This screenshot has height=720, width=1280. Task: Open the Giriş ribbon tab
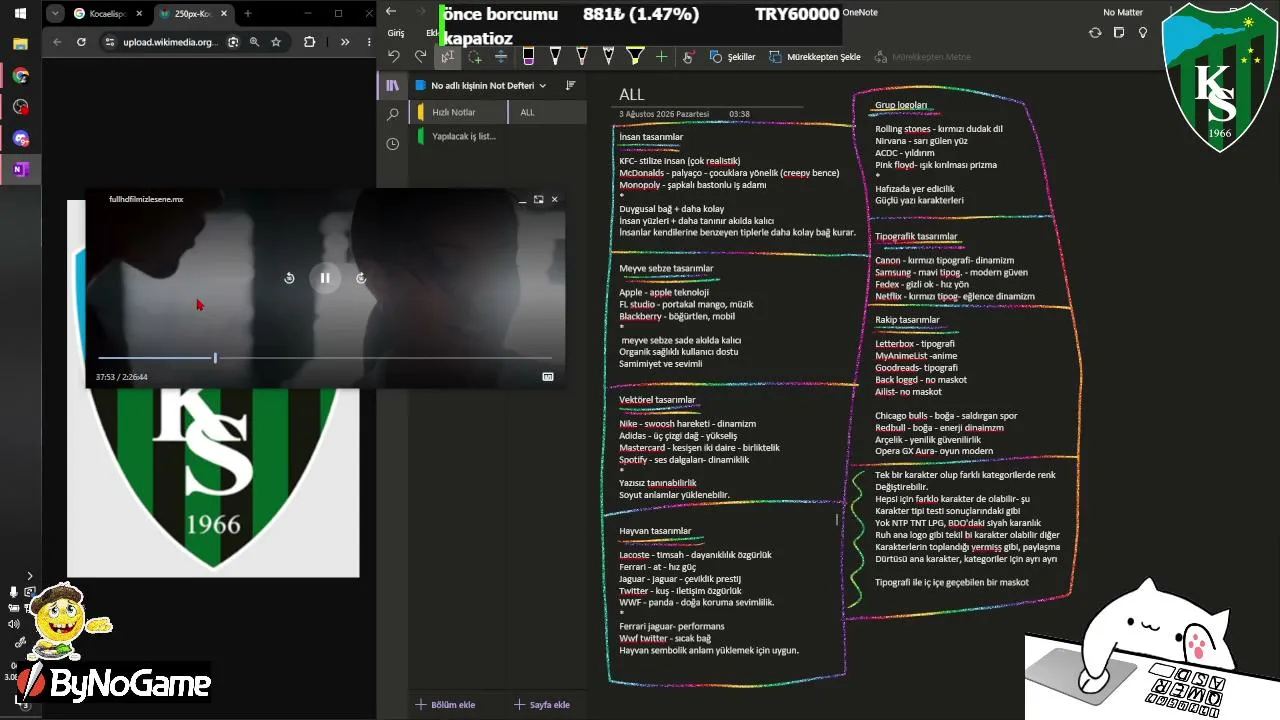tap(396, 33)
